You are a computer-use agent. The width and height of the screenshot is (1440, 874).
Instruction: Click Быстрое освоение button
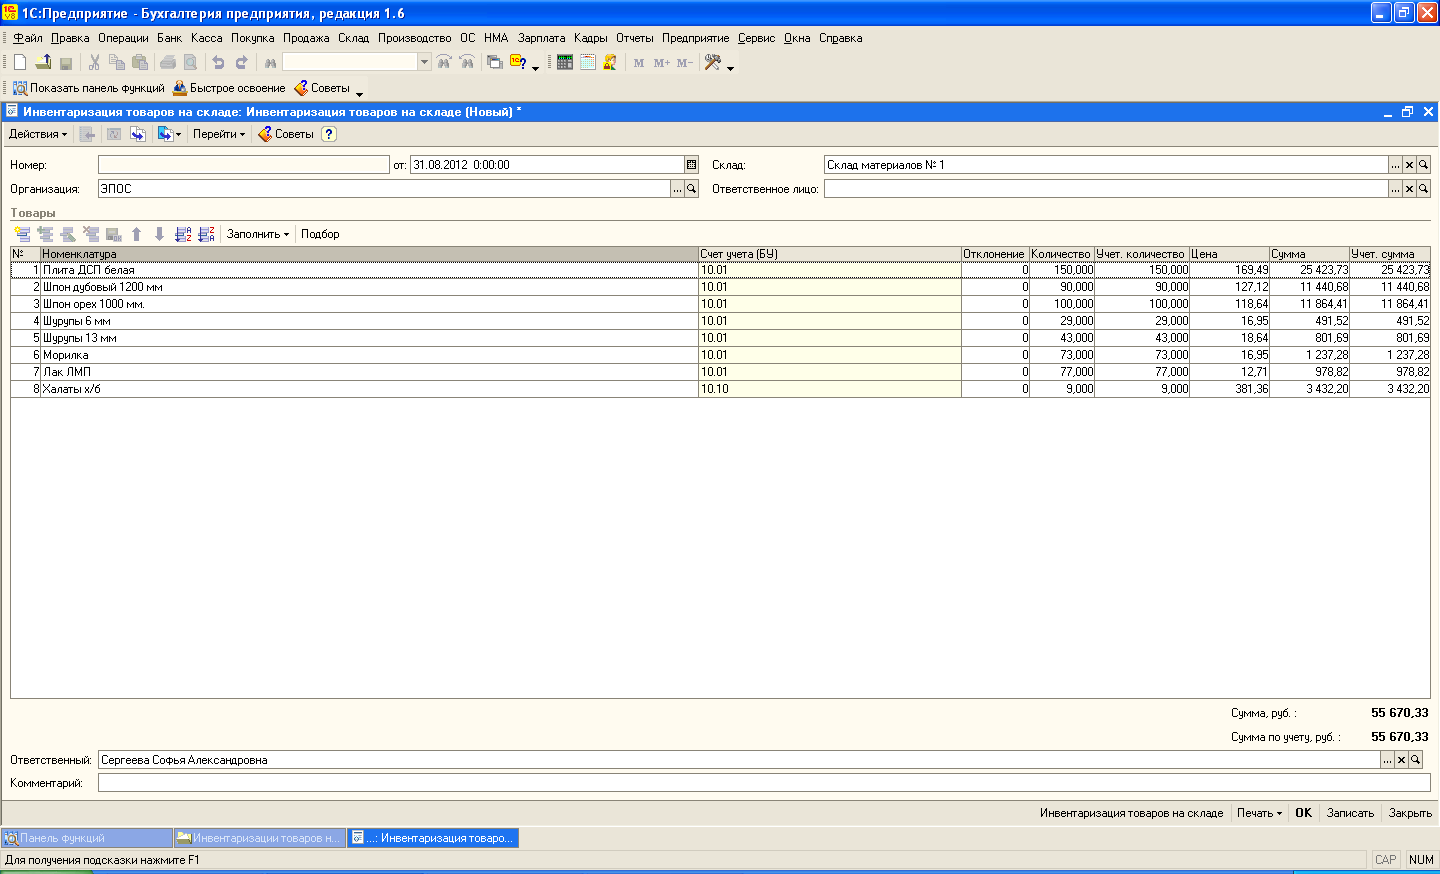pyautogui.click(x=229, y=88)
